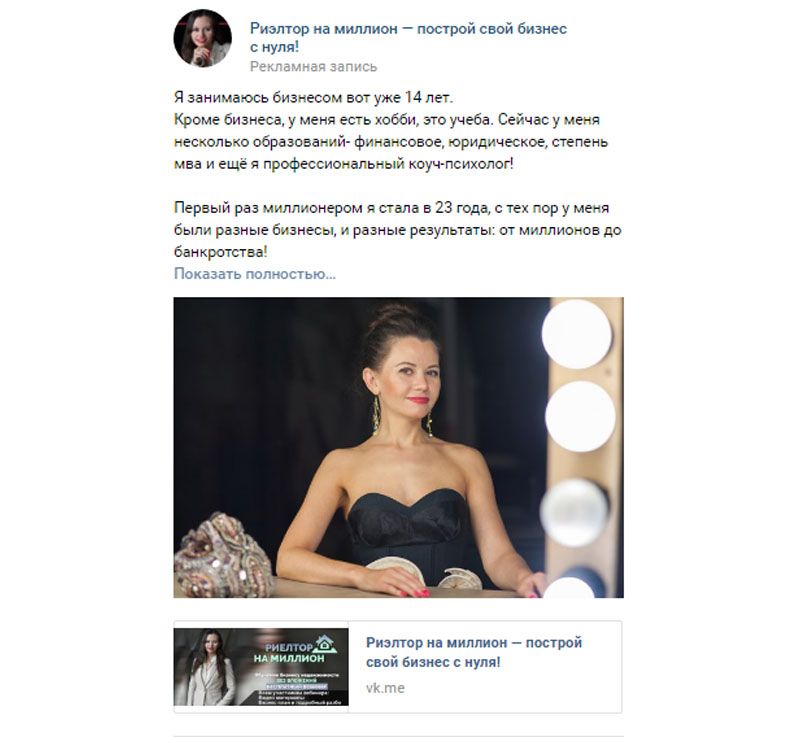The height and width of the screenshot is (737, 800).
Task: Click the 'Рекламная запись' ad label
Action: point(313,67)
